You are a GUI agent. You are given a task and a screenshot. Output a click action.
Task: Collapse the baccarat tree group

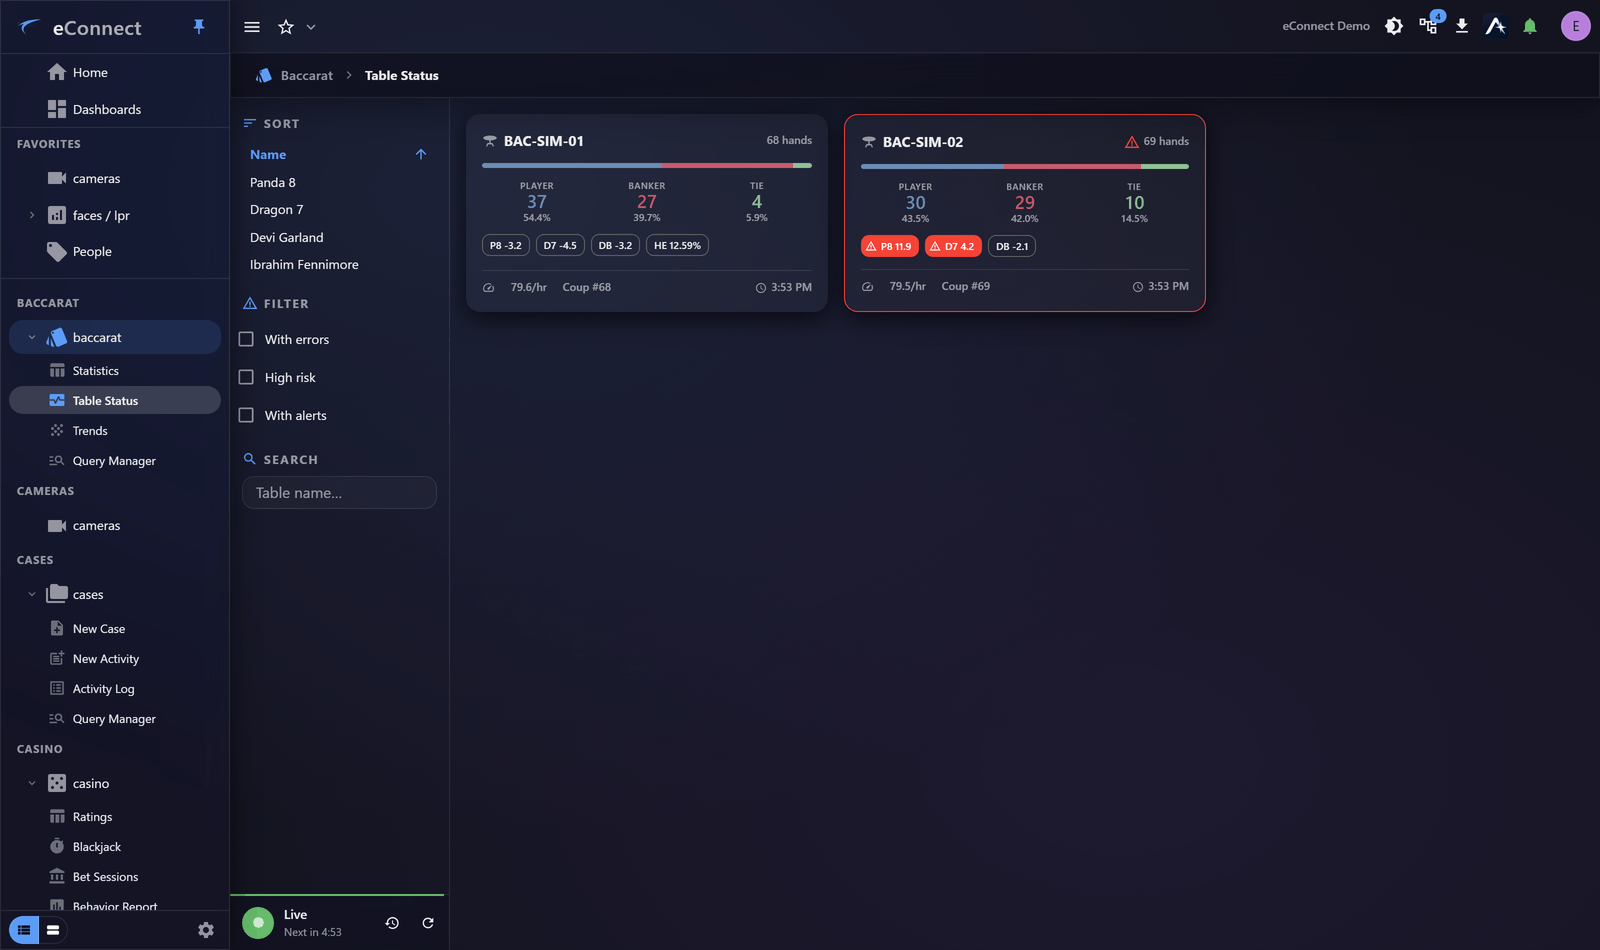pyautogui.click(x=32, y=337)
